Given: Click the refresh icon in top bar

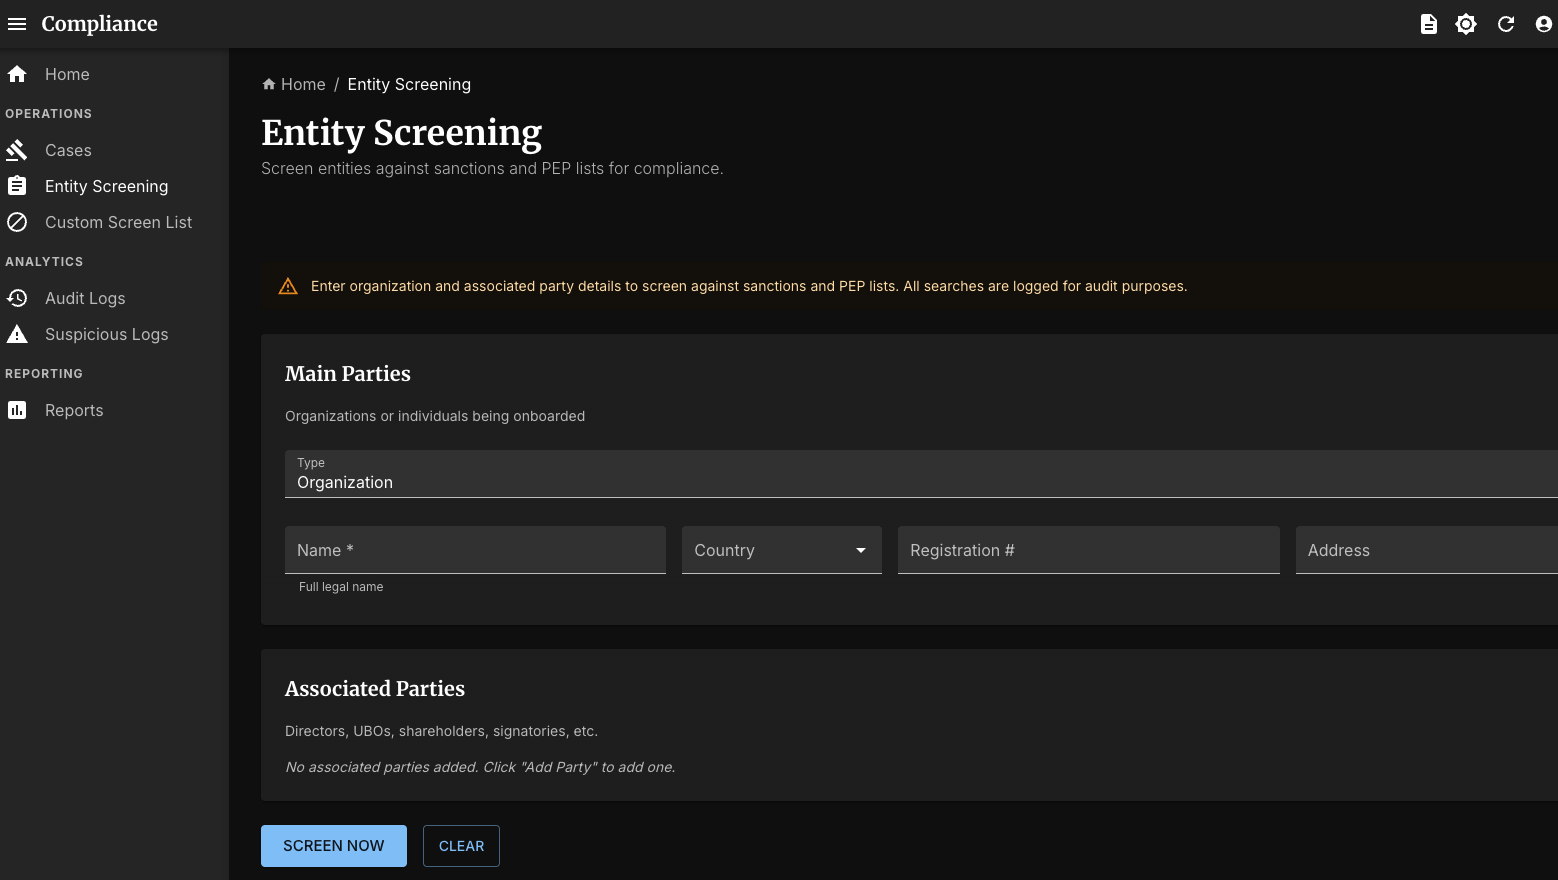Looking at the screenshot, I should coord(1506,24).
